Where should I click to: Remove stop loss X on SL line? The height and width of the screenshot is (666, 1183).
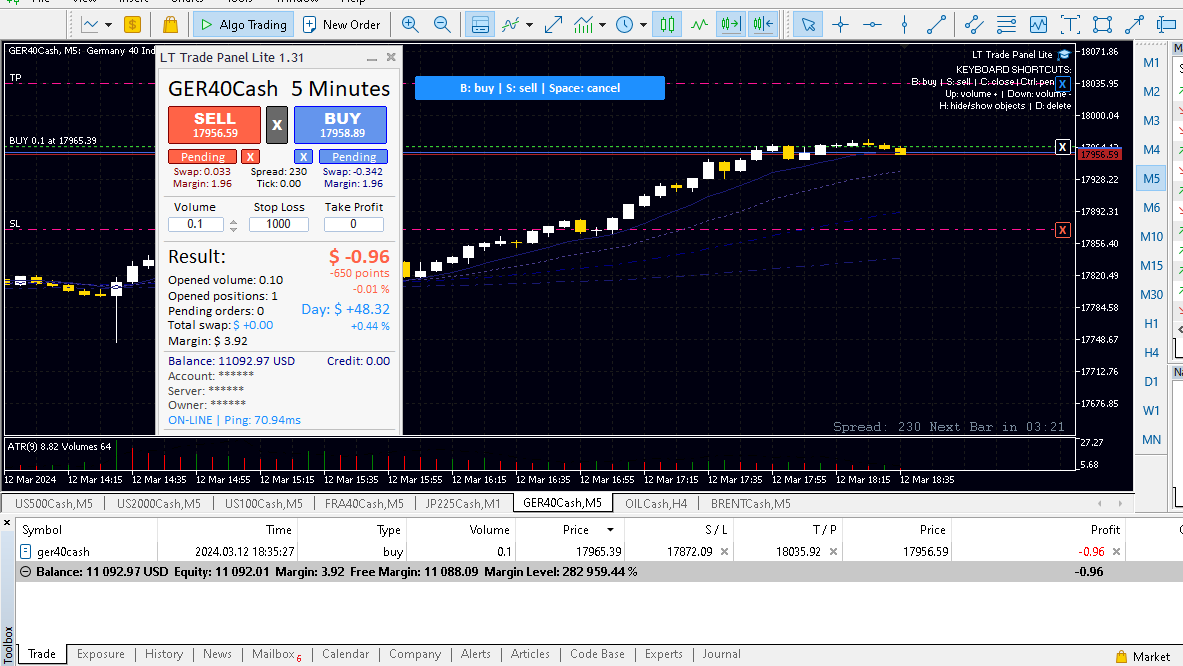point(1062,230)
